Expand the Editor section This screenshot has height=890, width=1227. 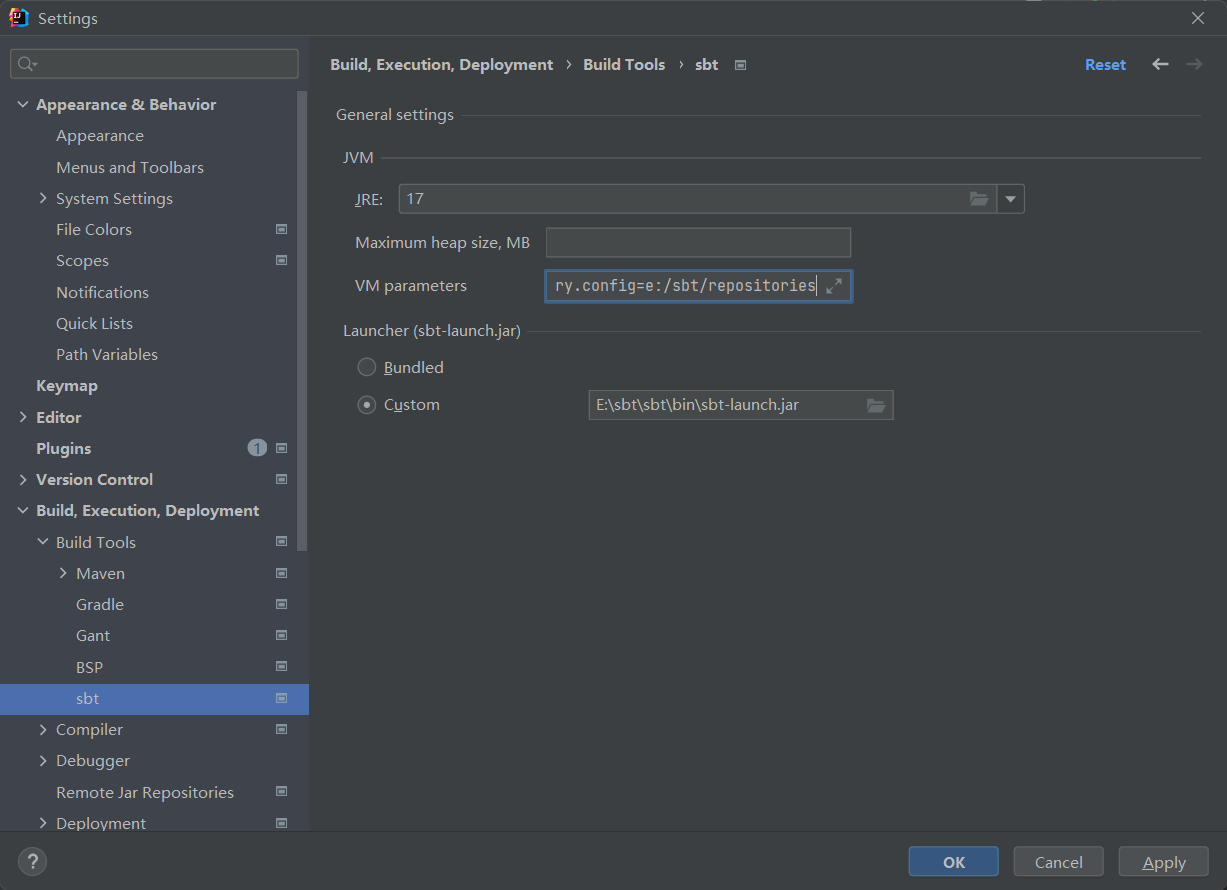(23, 417)
